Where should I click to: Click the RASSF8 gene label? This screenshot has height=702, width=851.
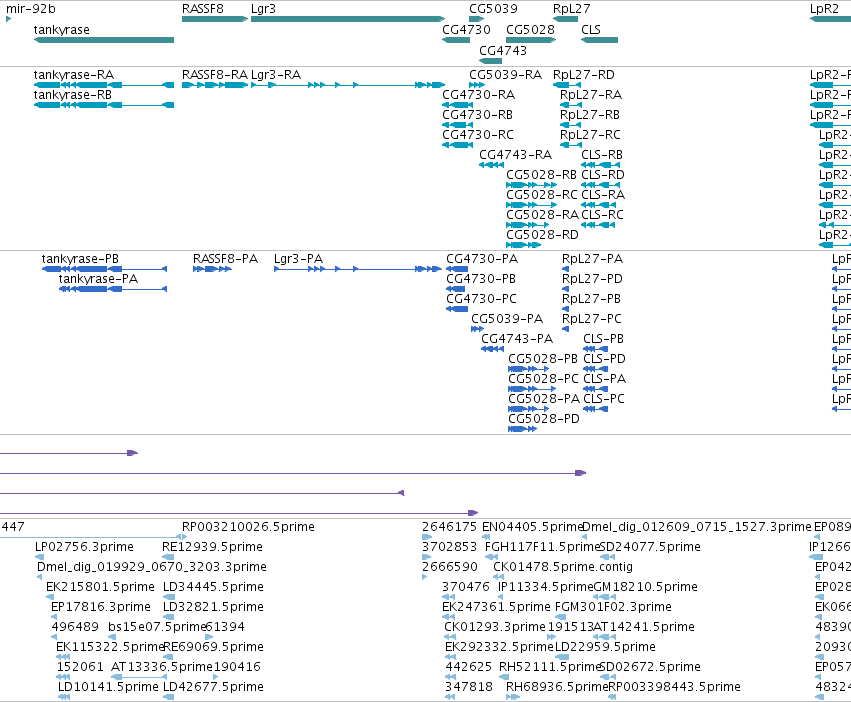click(x=202, y=9)
